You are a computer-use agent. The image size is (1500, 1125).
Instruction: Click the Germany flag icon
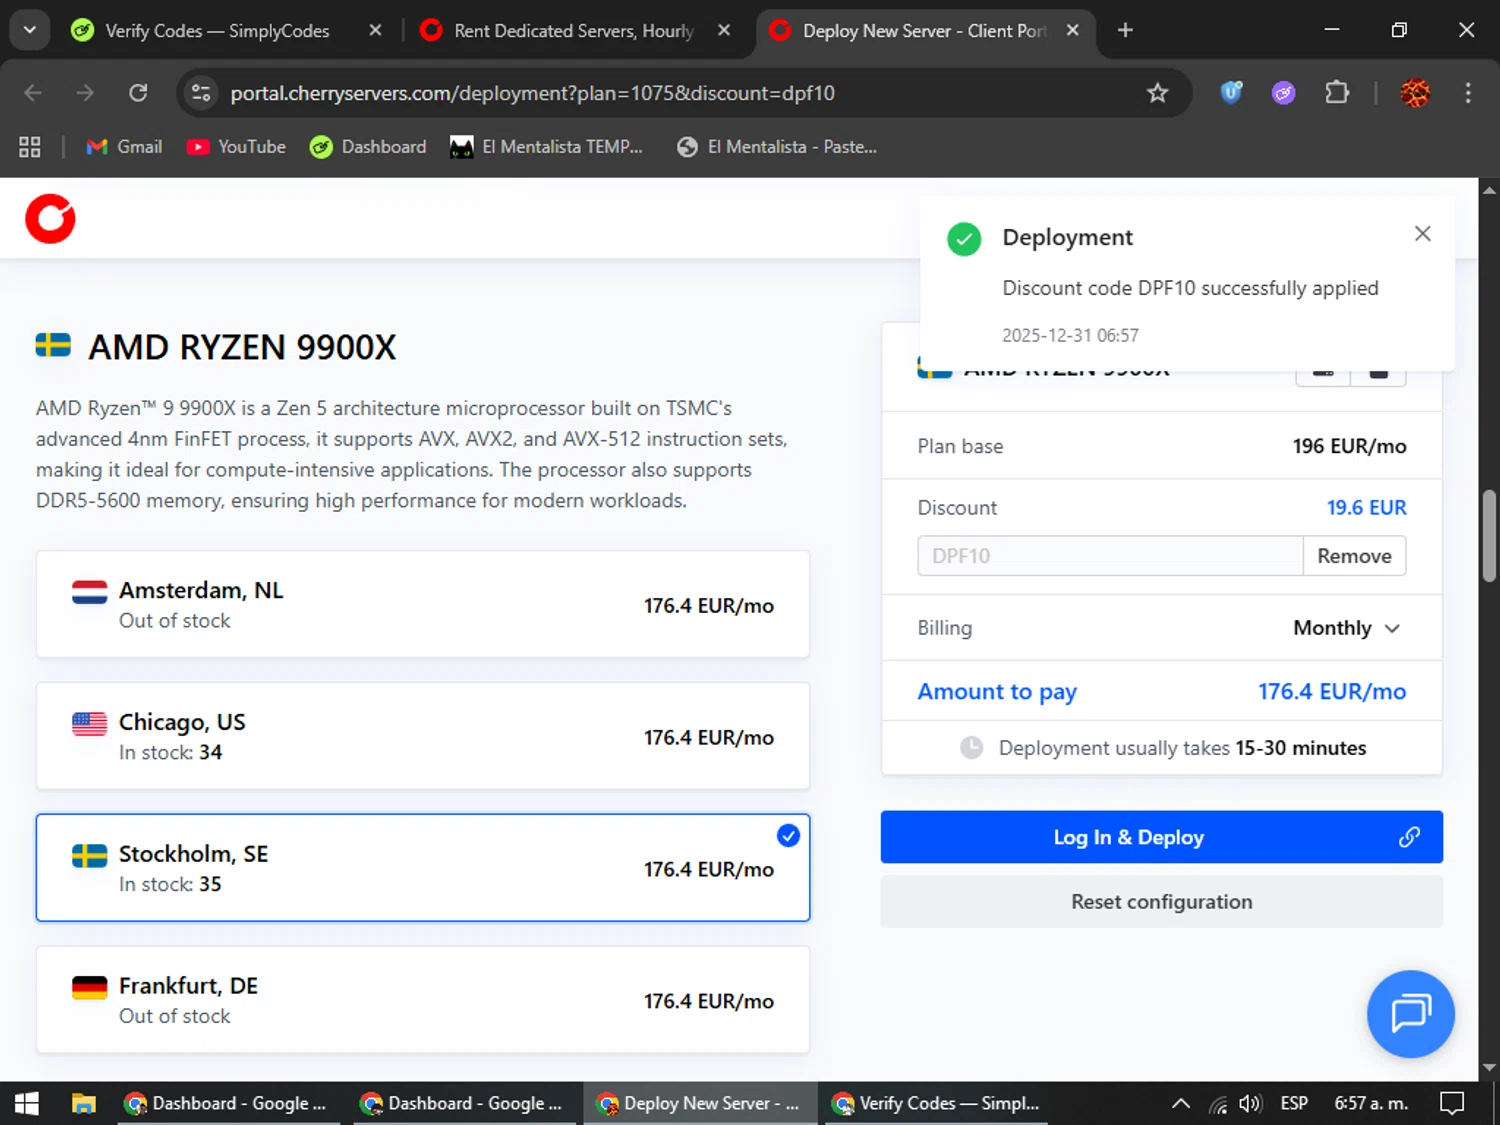[89, 988]
